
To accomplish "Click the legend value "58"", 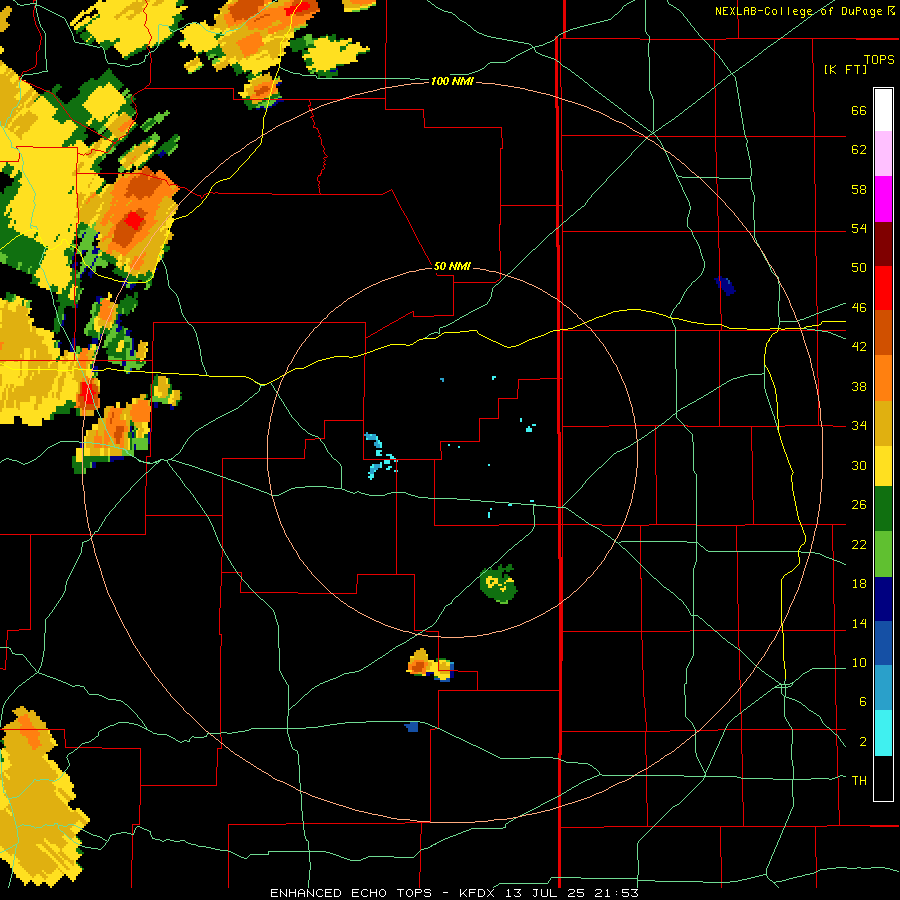I will [x=859, y=189].
